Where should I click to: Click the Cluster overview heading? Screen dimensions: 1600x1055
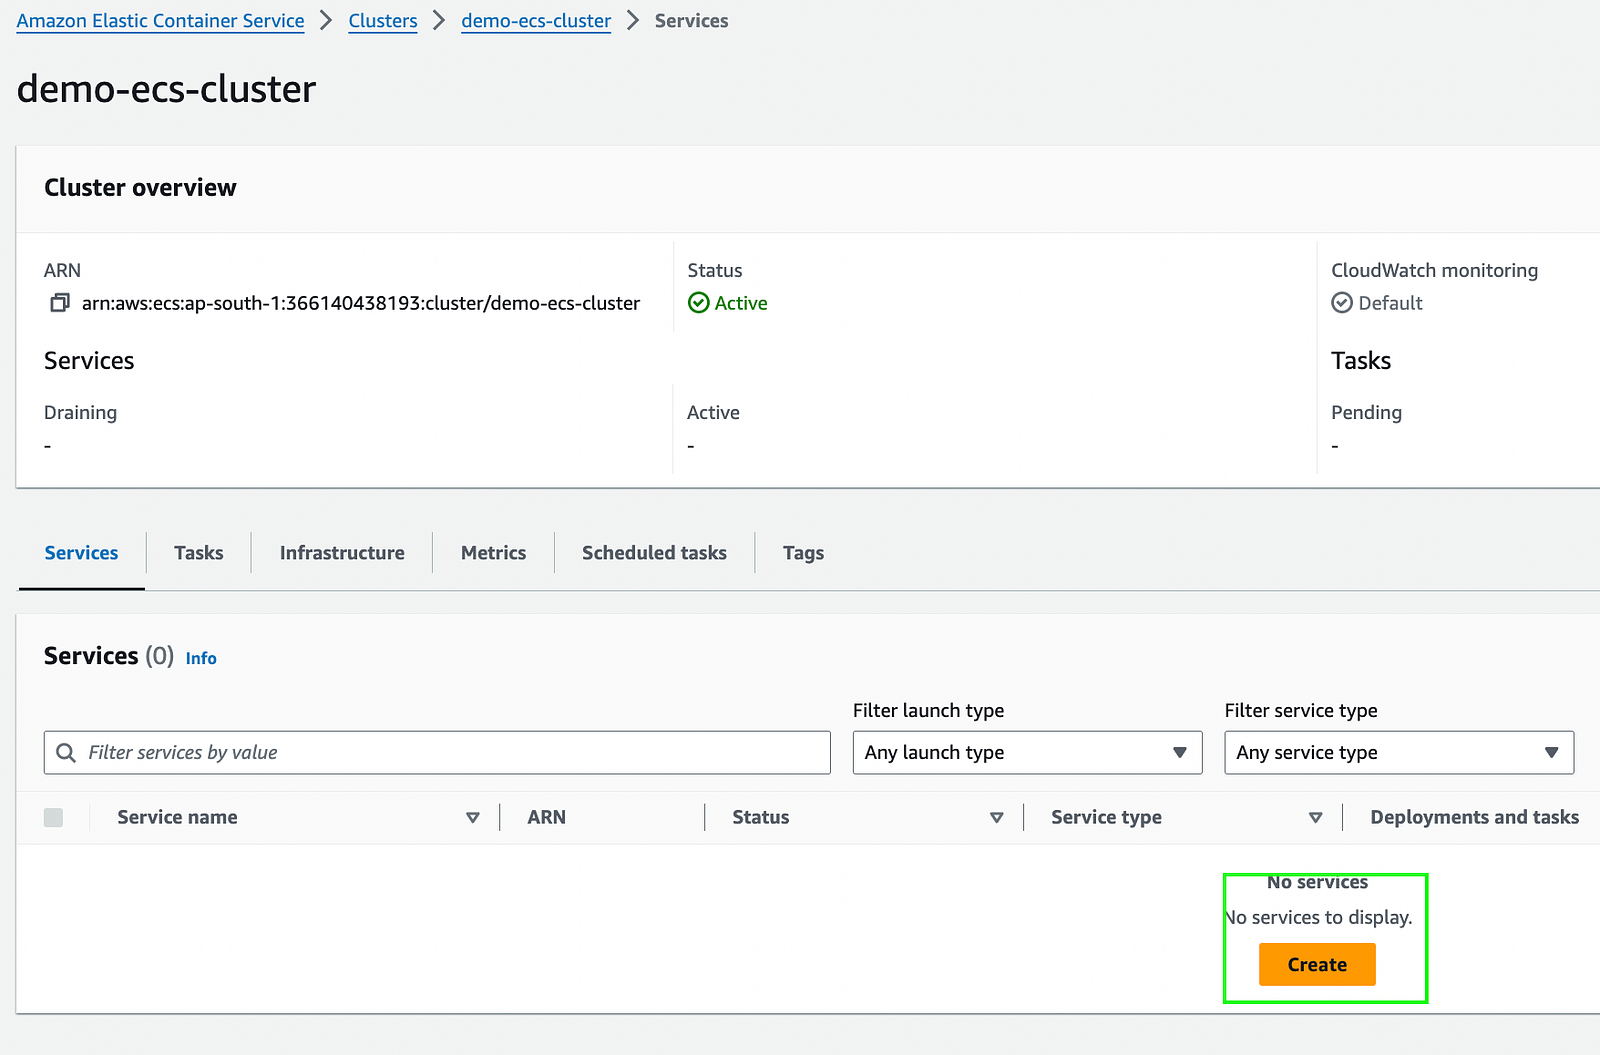[140, 188]
